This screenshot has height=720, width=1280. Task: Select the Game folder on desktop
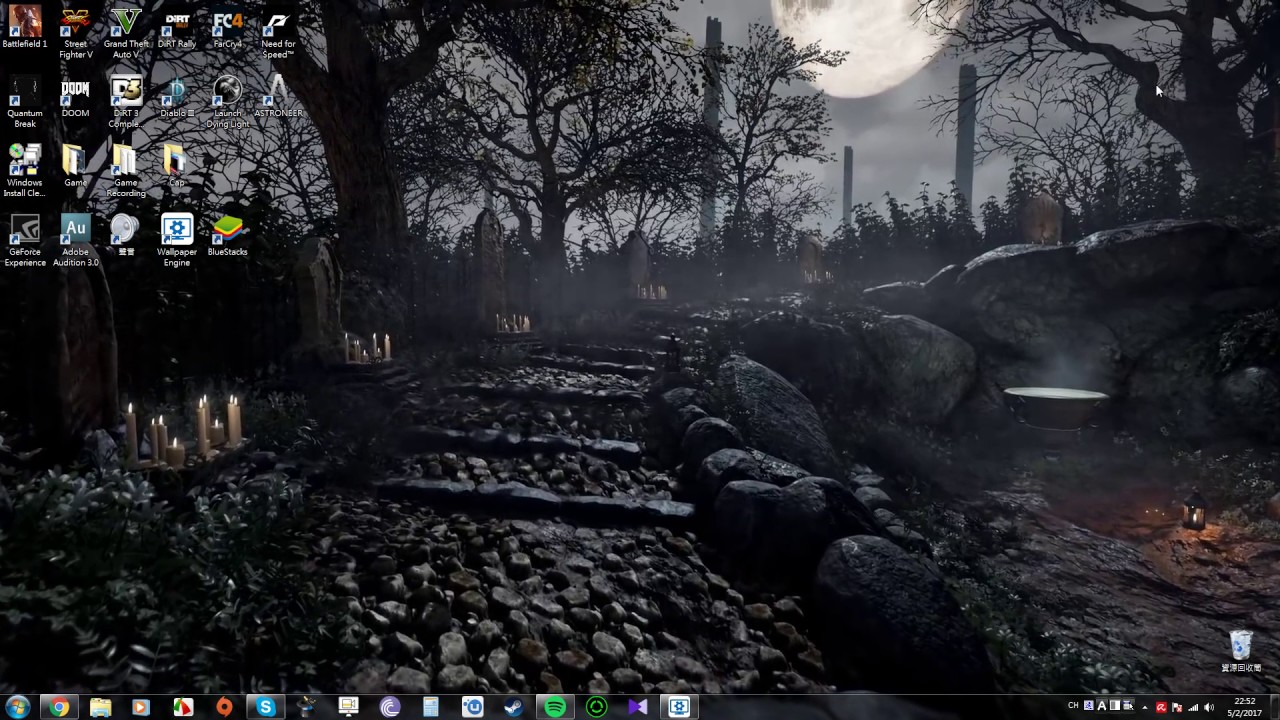(x=75, y=166)
